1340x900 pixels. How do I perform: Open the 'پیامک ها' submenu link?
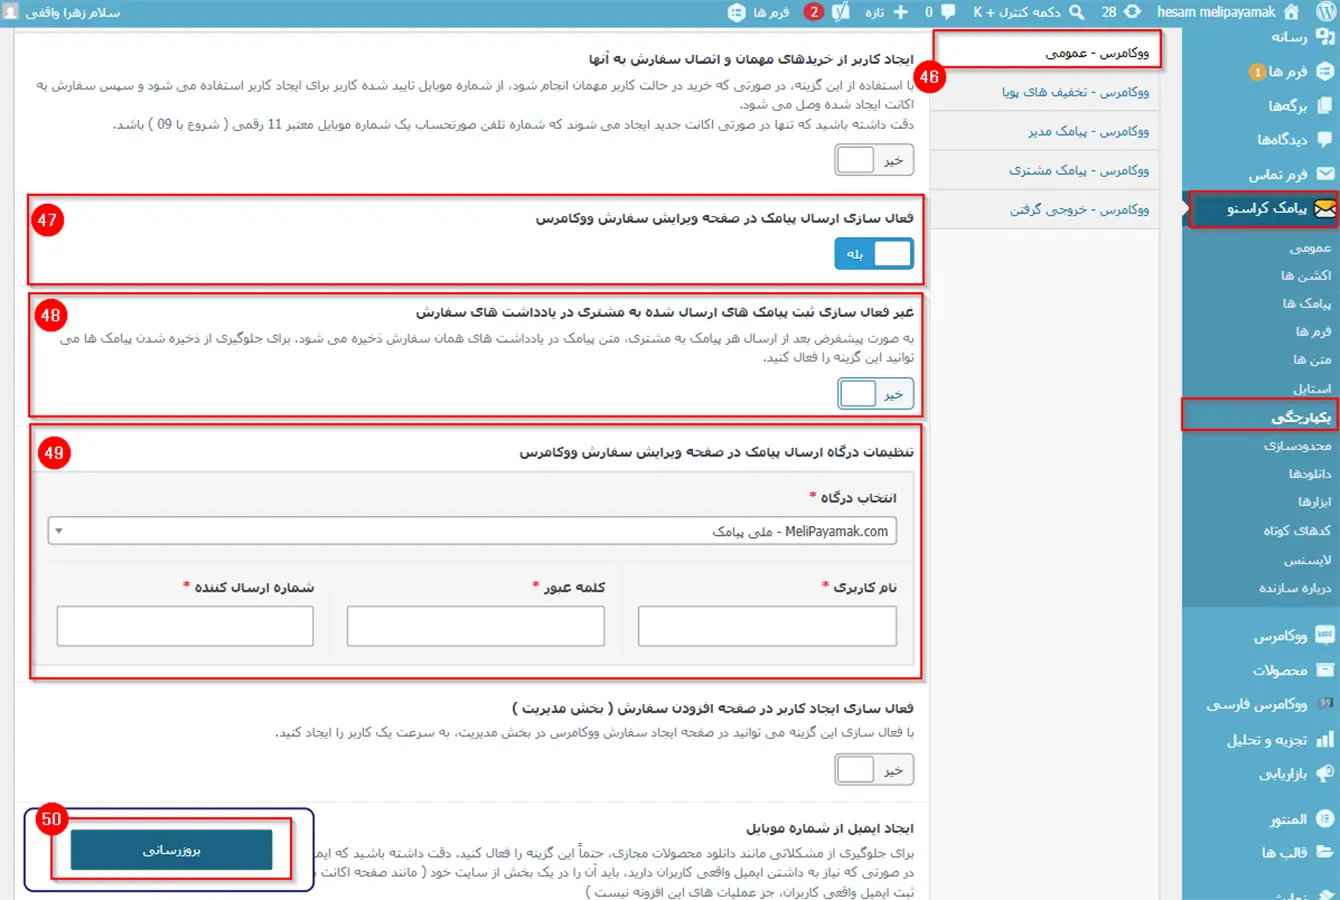1307,303
